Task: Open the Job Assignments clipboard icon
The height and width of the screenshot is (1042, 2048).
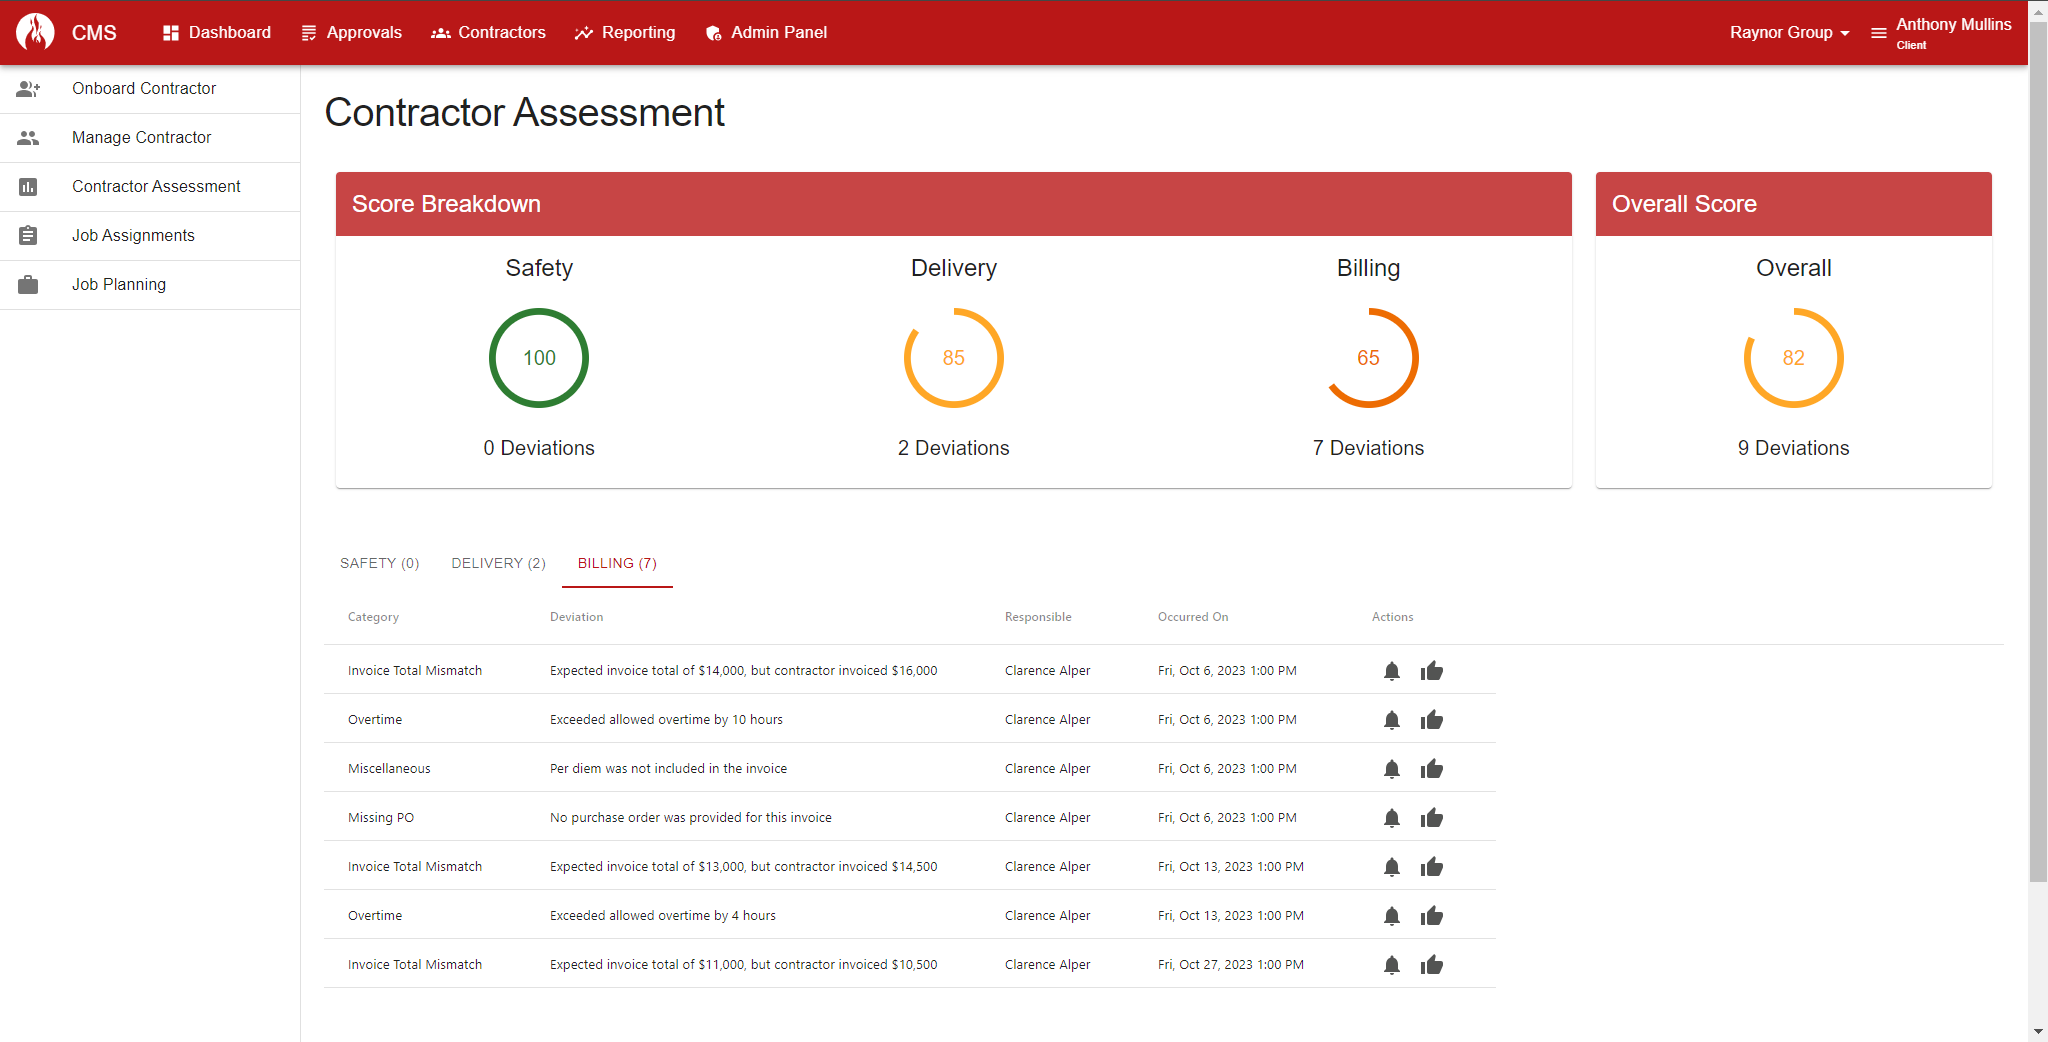Action: tap(28, 235)
